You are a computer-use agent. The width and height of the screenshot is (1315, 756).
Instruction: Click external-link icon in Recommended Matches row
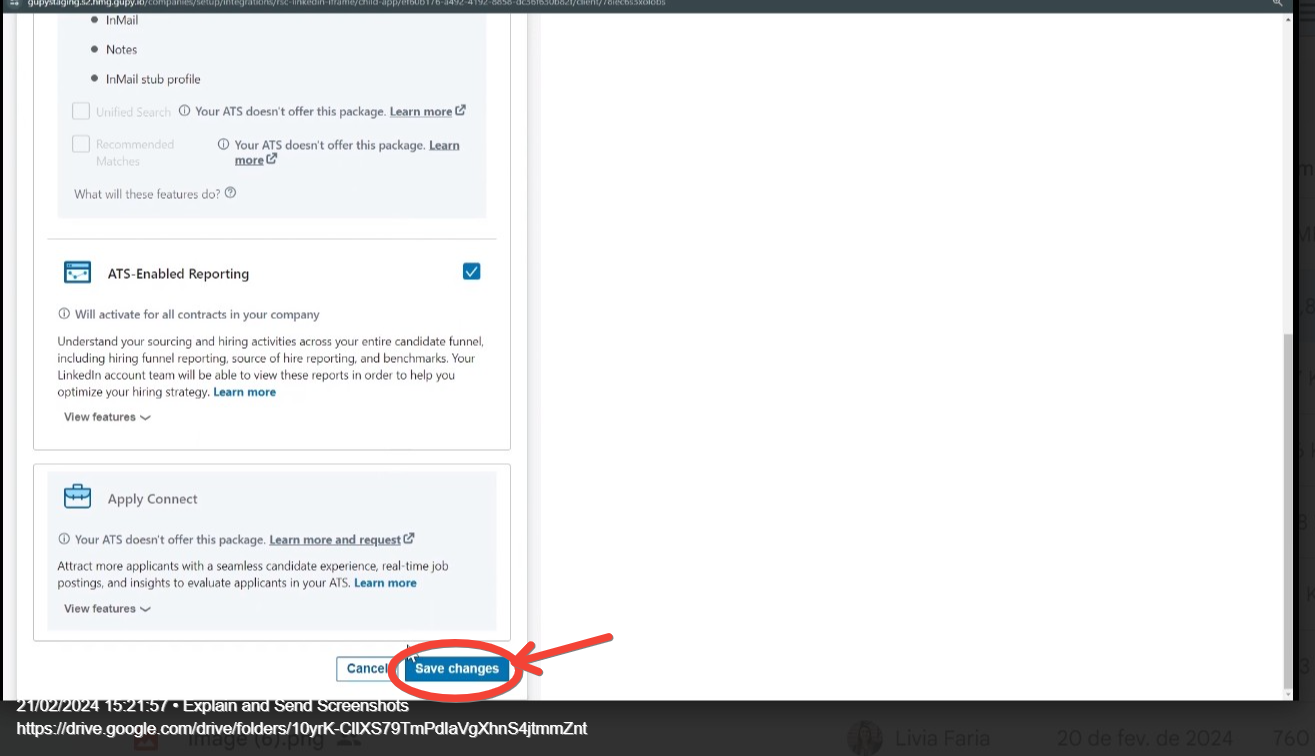[271, 159]
